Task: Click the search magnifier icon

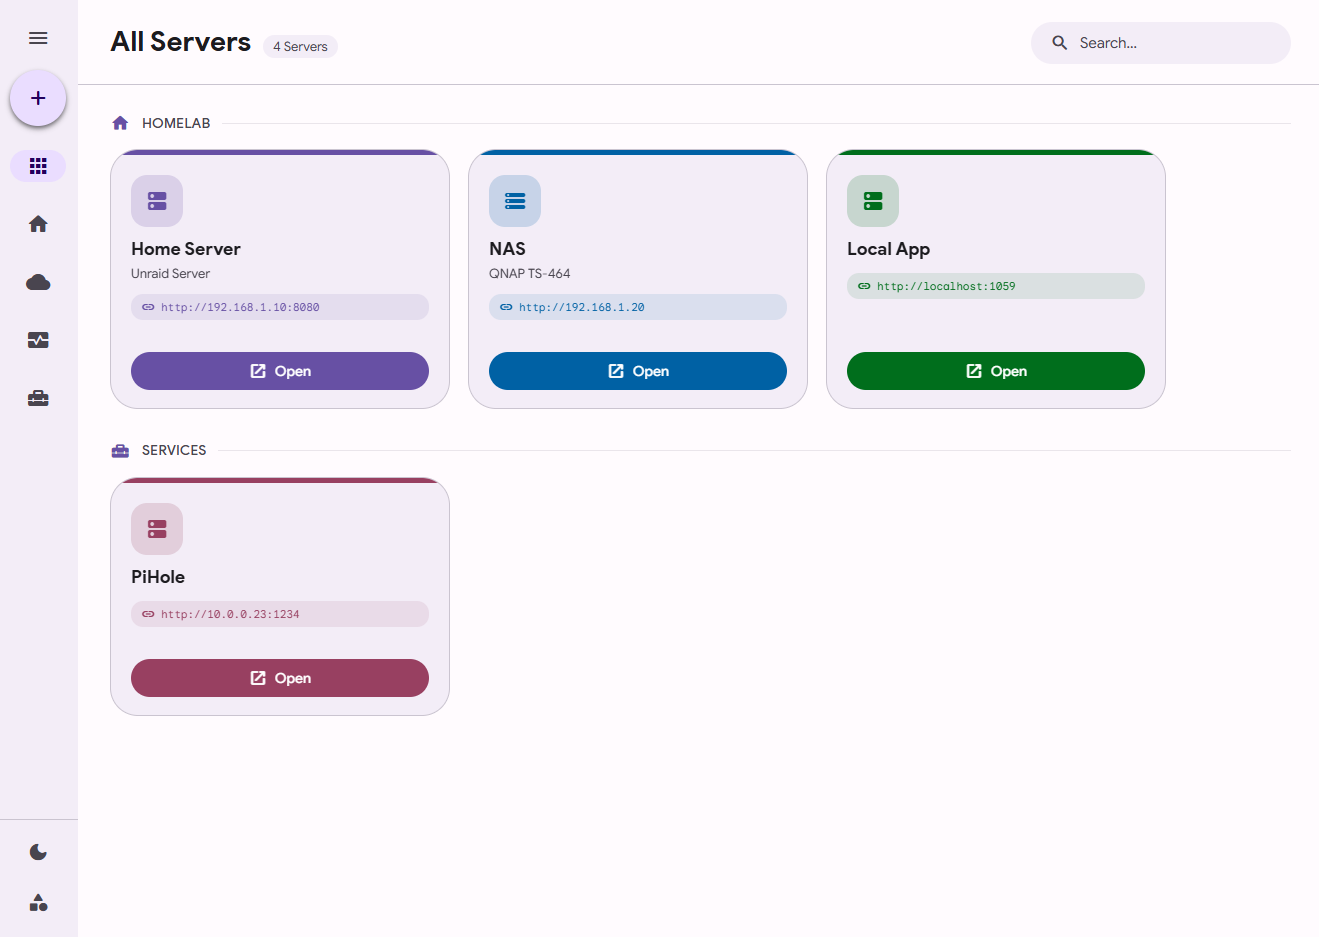Action: coord(1060,42)
